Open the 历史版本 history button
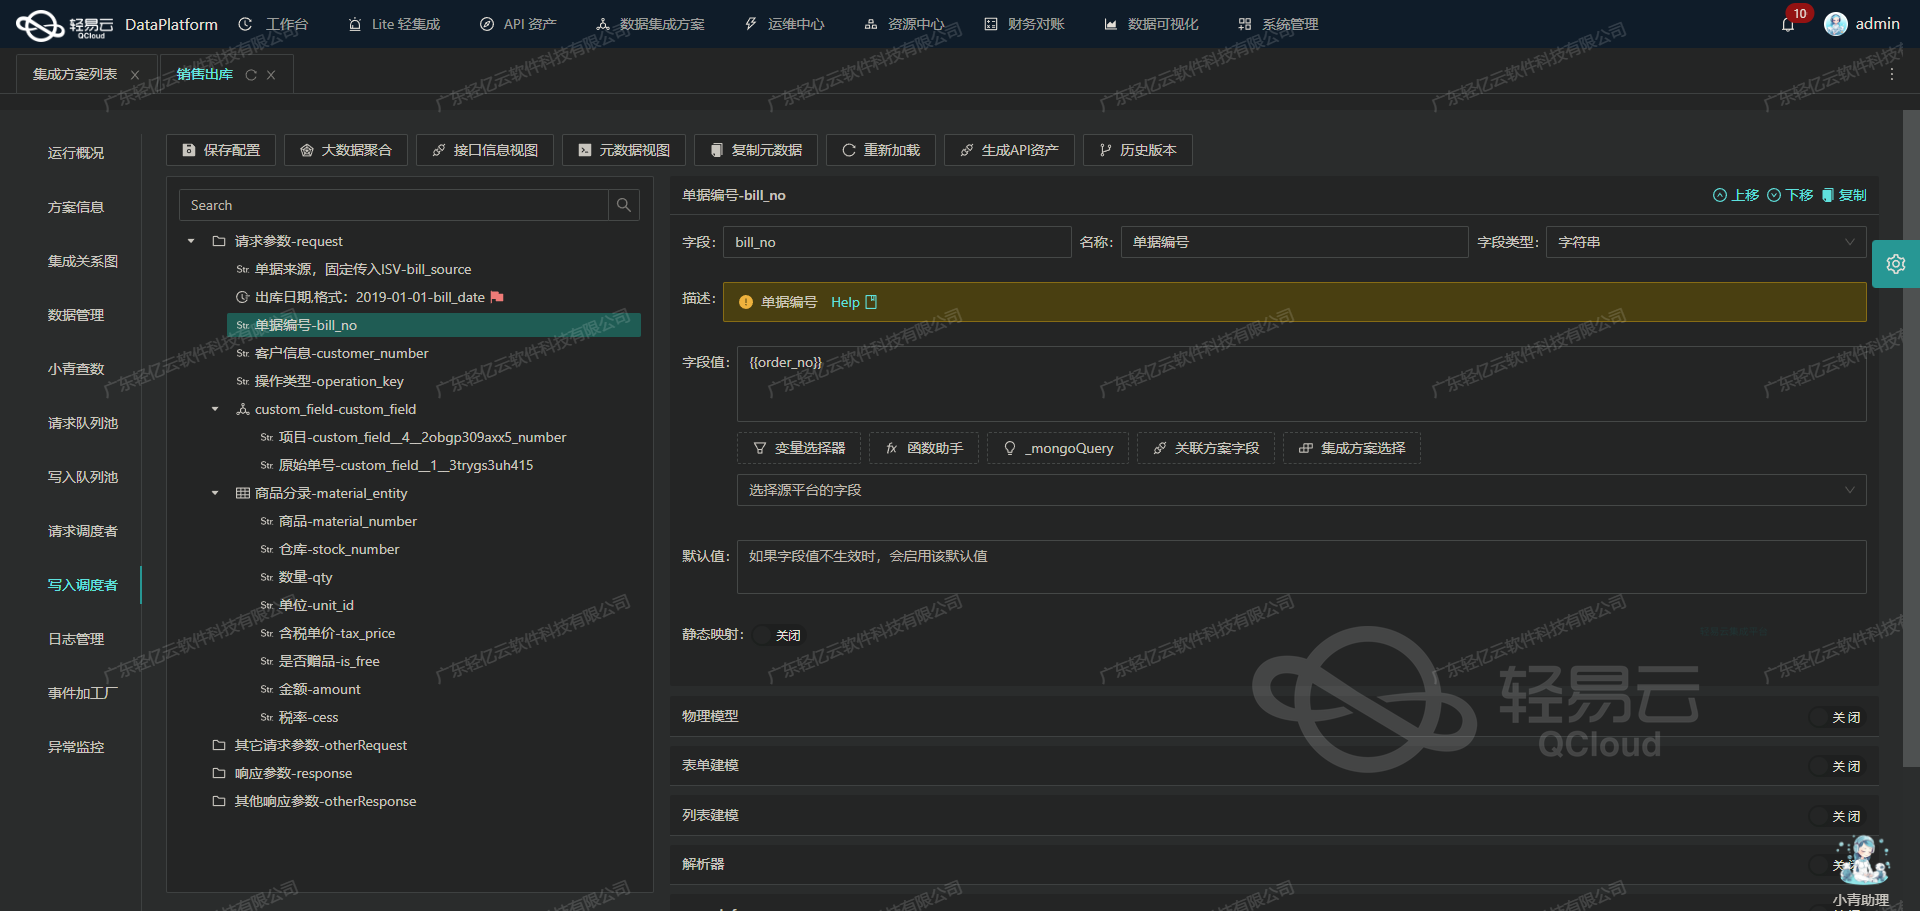The image size is (1920, 911). [x=1138, y=150]
